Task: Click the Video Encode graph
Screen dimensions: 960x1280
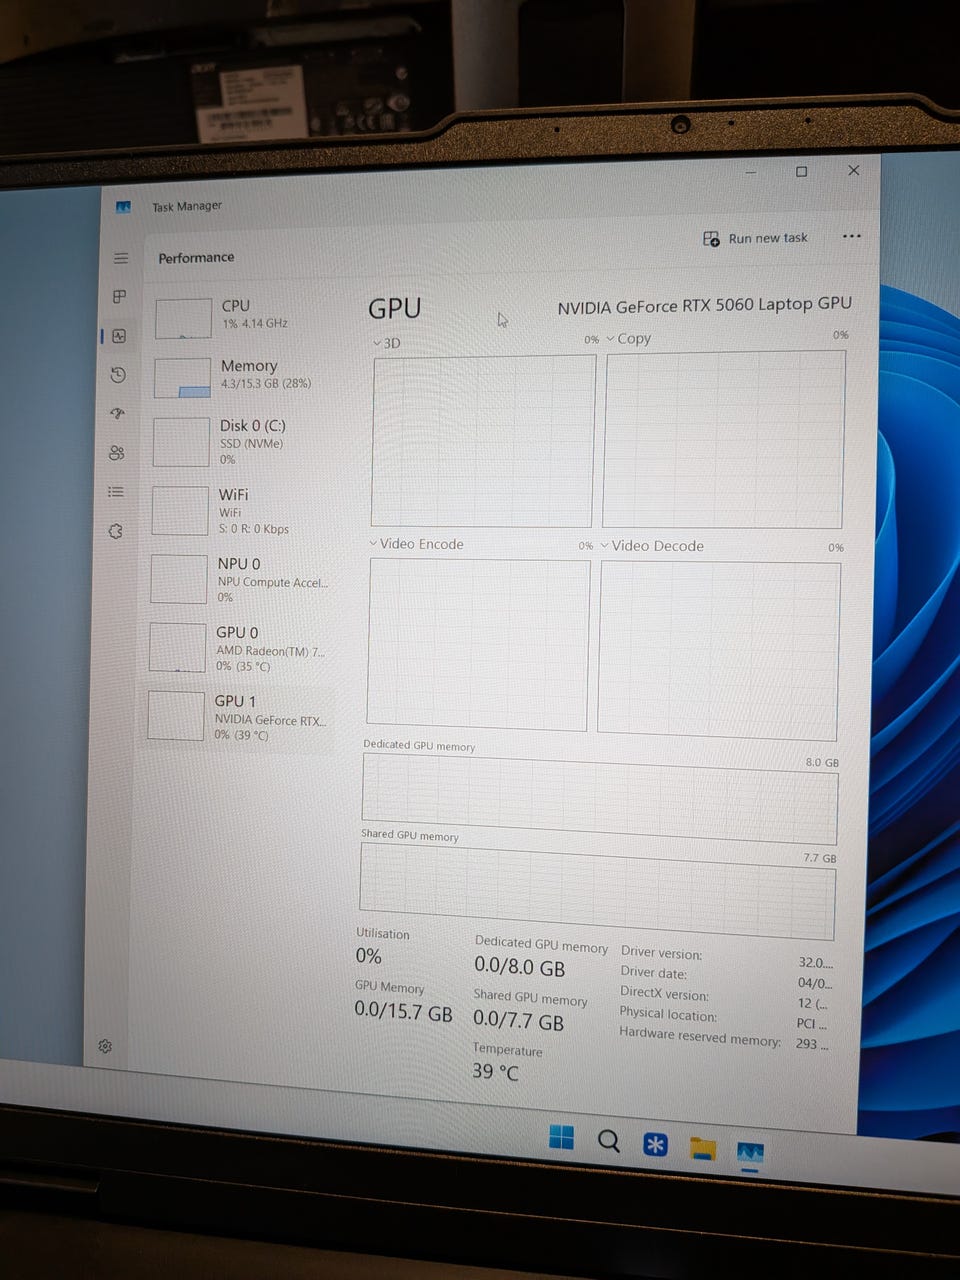Action: coord(478,644)
